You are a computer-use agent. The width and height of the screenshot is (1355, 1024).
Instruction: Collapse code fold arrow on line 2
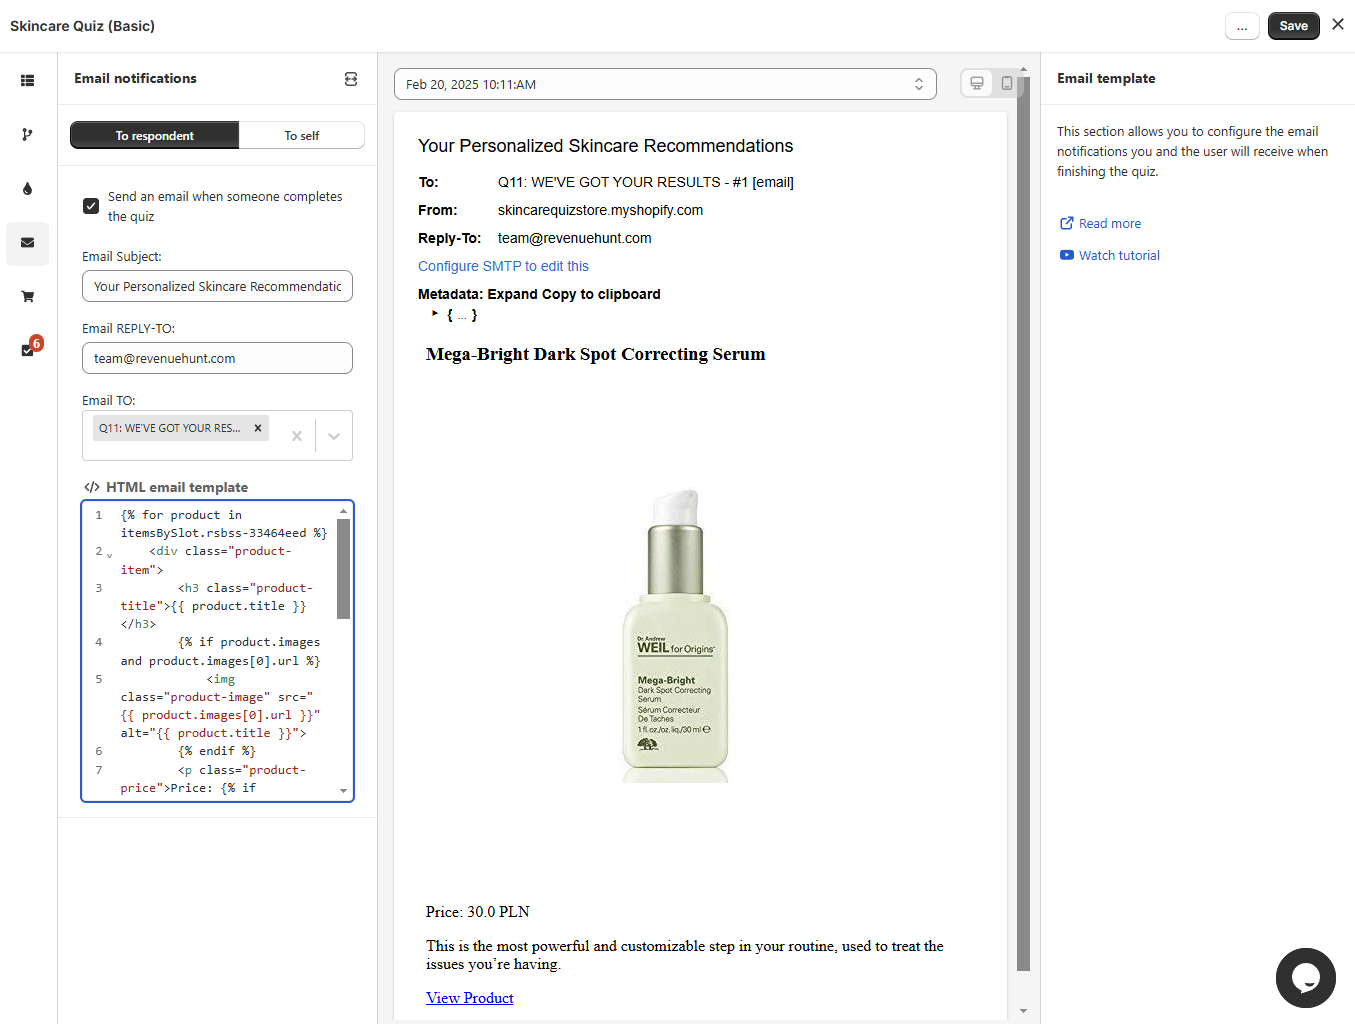pos(110,554)
